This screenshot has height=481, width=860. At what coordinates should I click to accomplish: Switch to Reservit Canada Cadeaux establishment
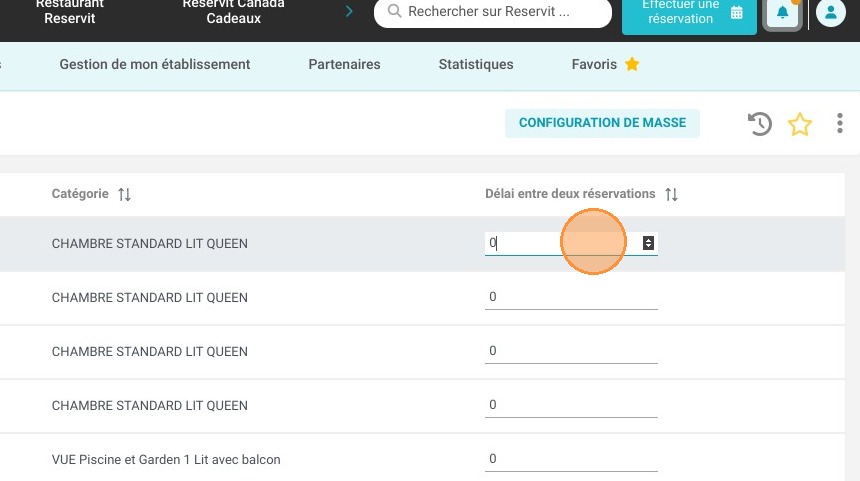coord(234,12)
